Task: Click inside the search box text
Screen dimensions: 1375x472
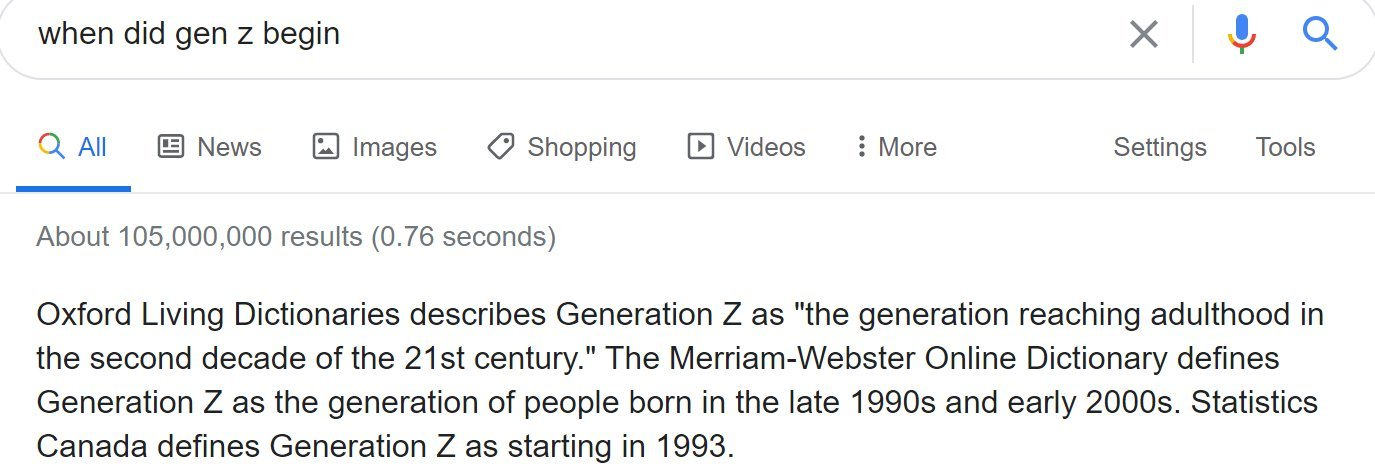Action: (189, 34)
